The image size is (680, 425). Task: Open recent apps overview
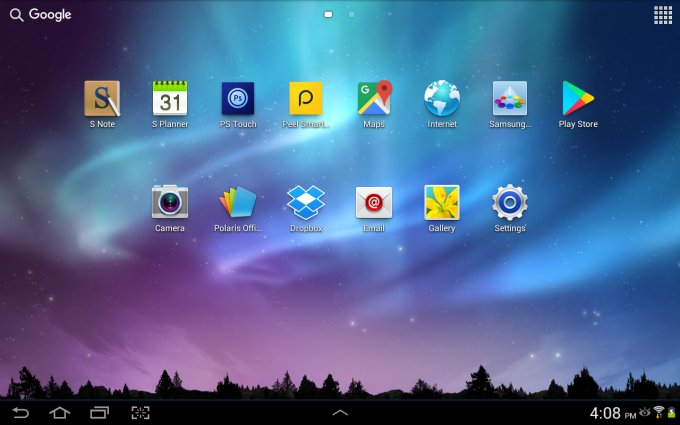click(99, 412)
